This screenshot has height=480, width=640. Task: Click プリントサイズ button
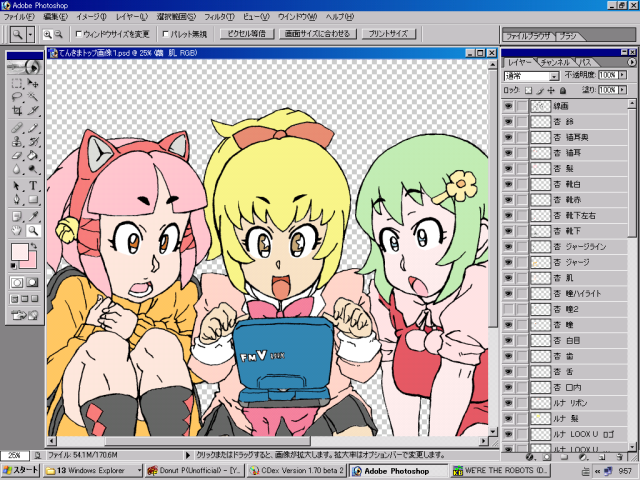click(389, 34)
